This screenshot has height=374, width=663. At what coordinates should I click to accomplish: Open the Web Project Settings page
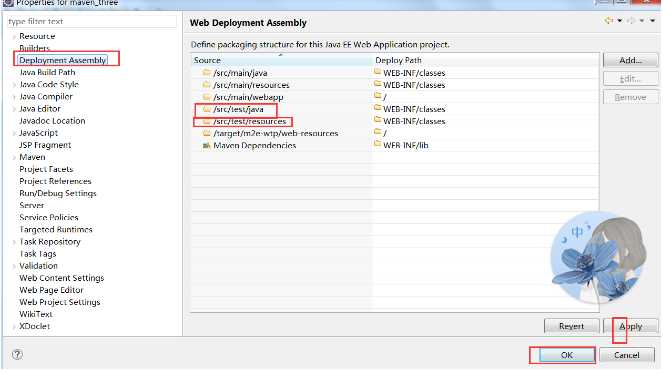click(60, 302)
